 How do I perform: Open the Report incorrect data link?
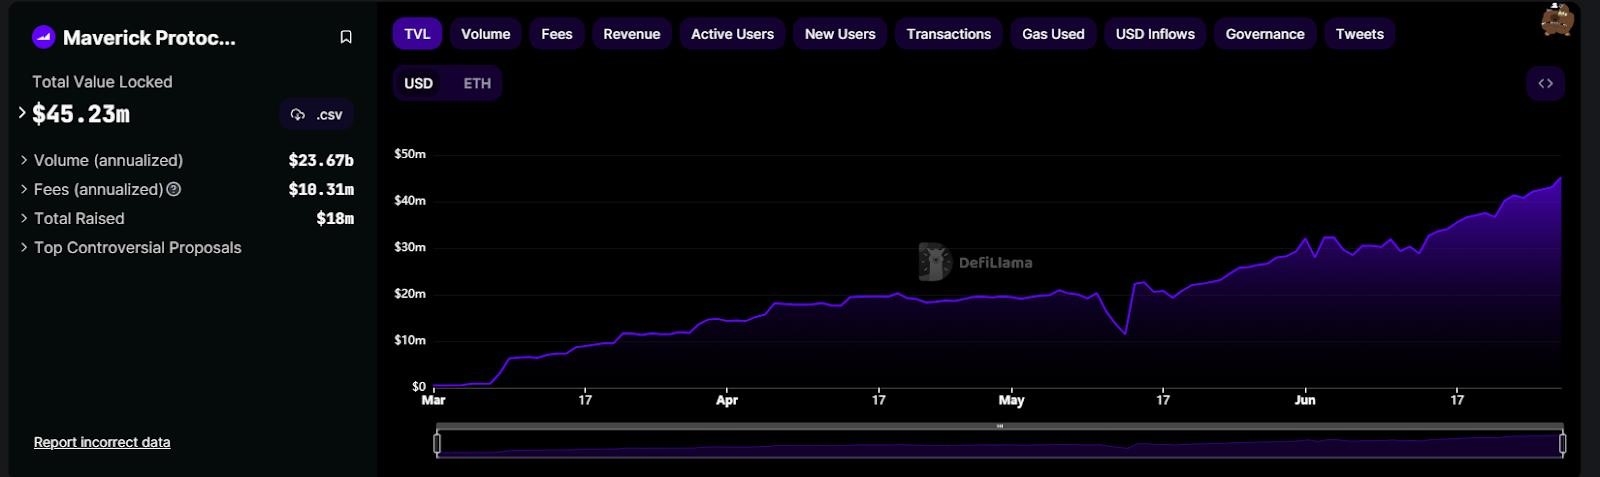coord(102,442)
